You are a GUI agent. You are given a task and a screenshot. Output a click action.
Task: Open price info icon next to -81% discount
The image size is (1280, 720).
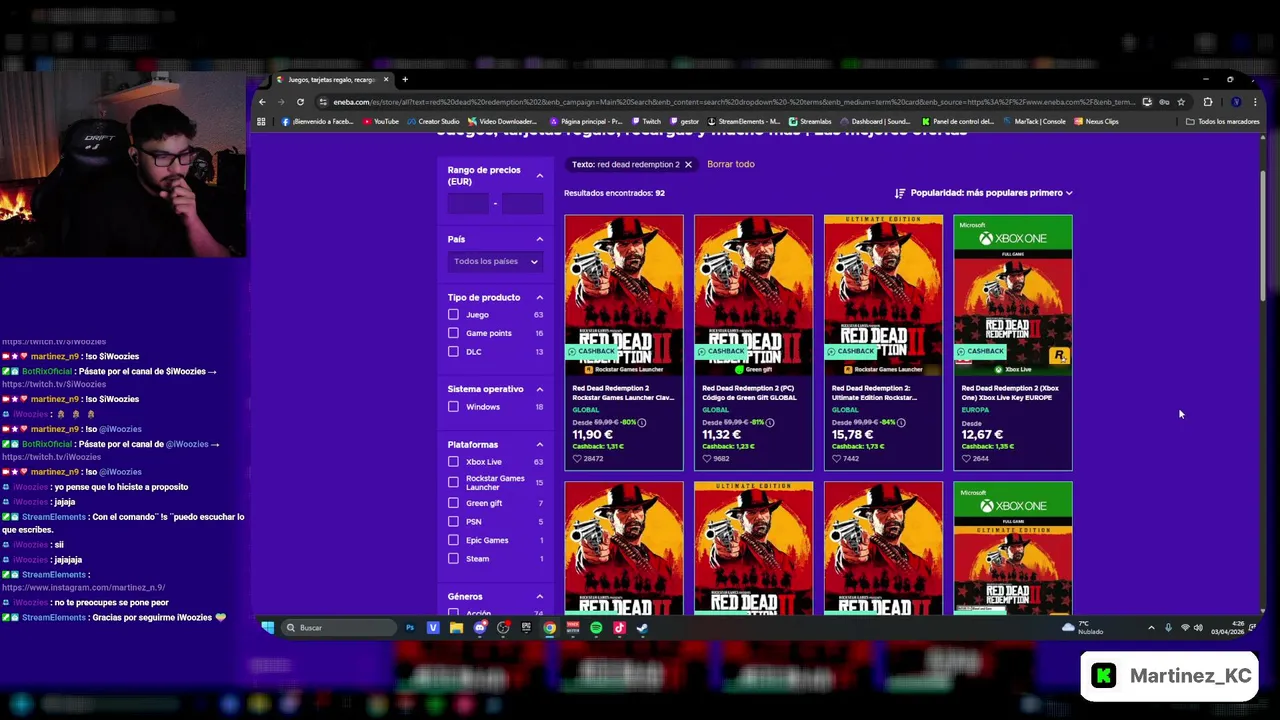[770, 422]
